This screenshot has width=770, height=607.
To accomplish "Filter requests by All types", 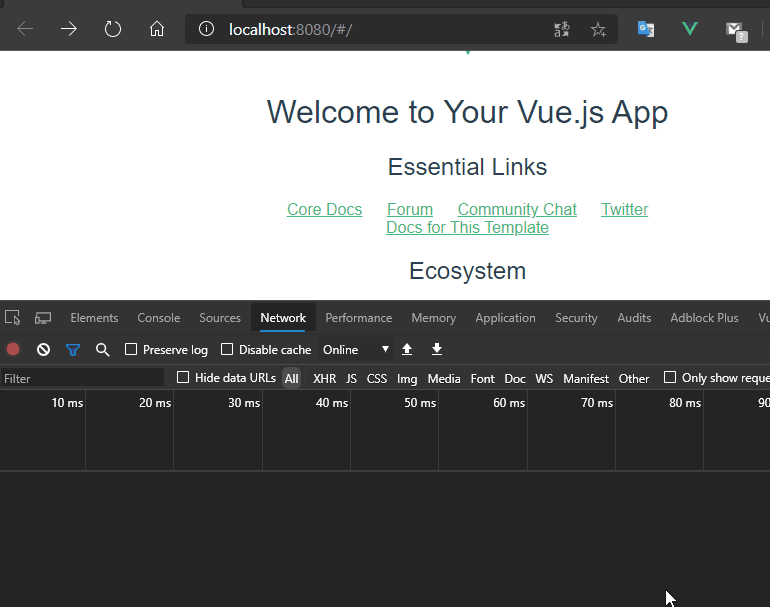I will (x=291, y=379).
